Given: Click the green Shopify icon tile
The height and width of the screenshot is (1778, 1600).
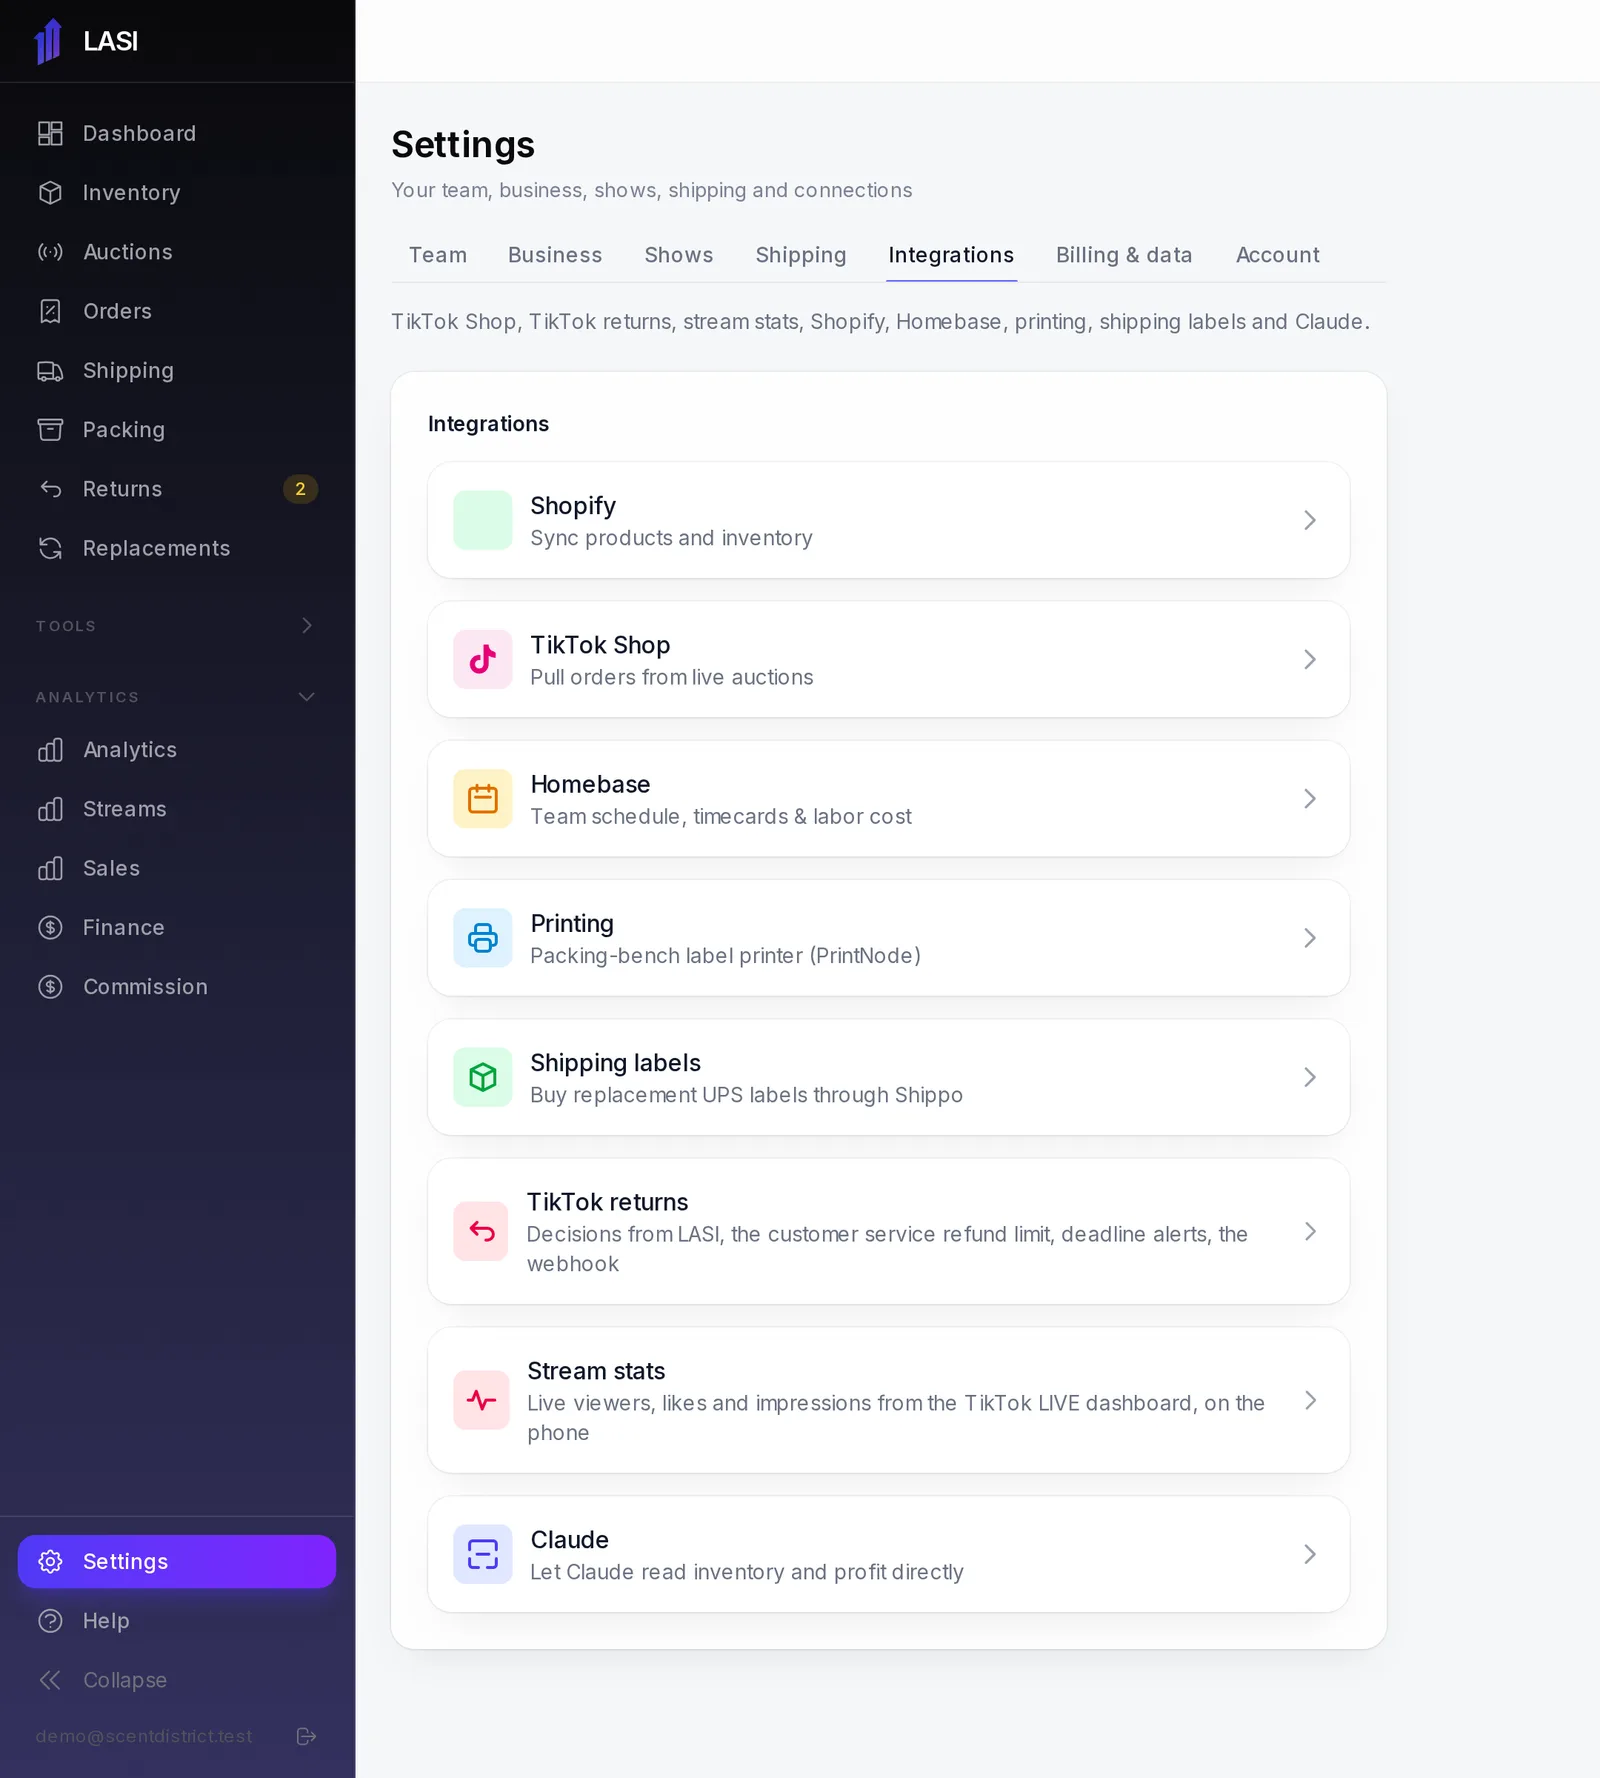Looking at the screenshot, I should [483, 520].
